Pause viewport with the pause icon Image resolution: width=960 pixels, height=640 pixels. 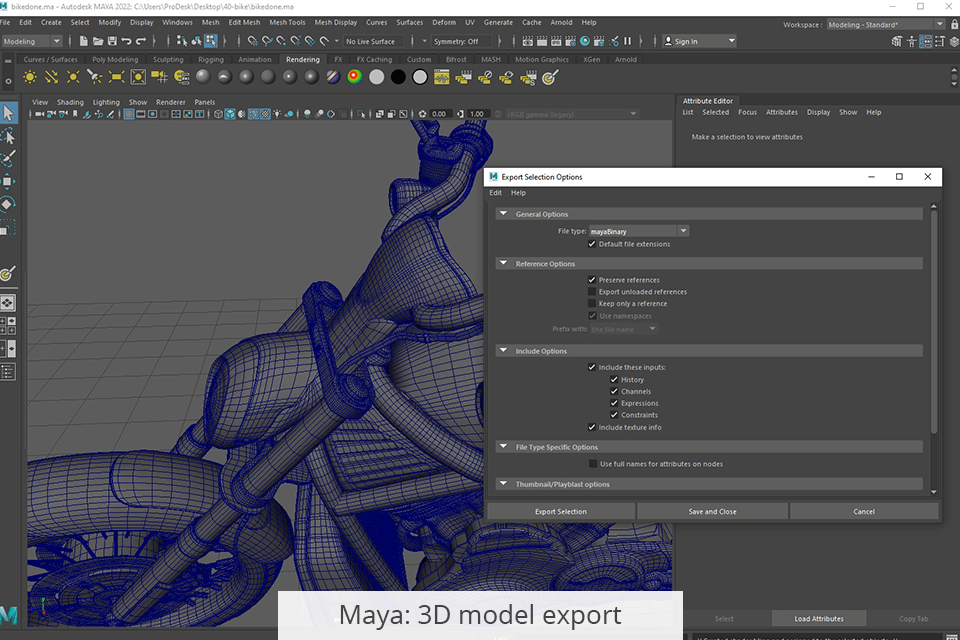coord(627,41)
